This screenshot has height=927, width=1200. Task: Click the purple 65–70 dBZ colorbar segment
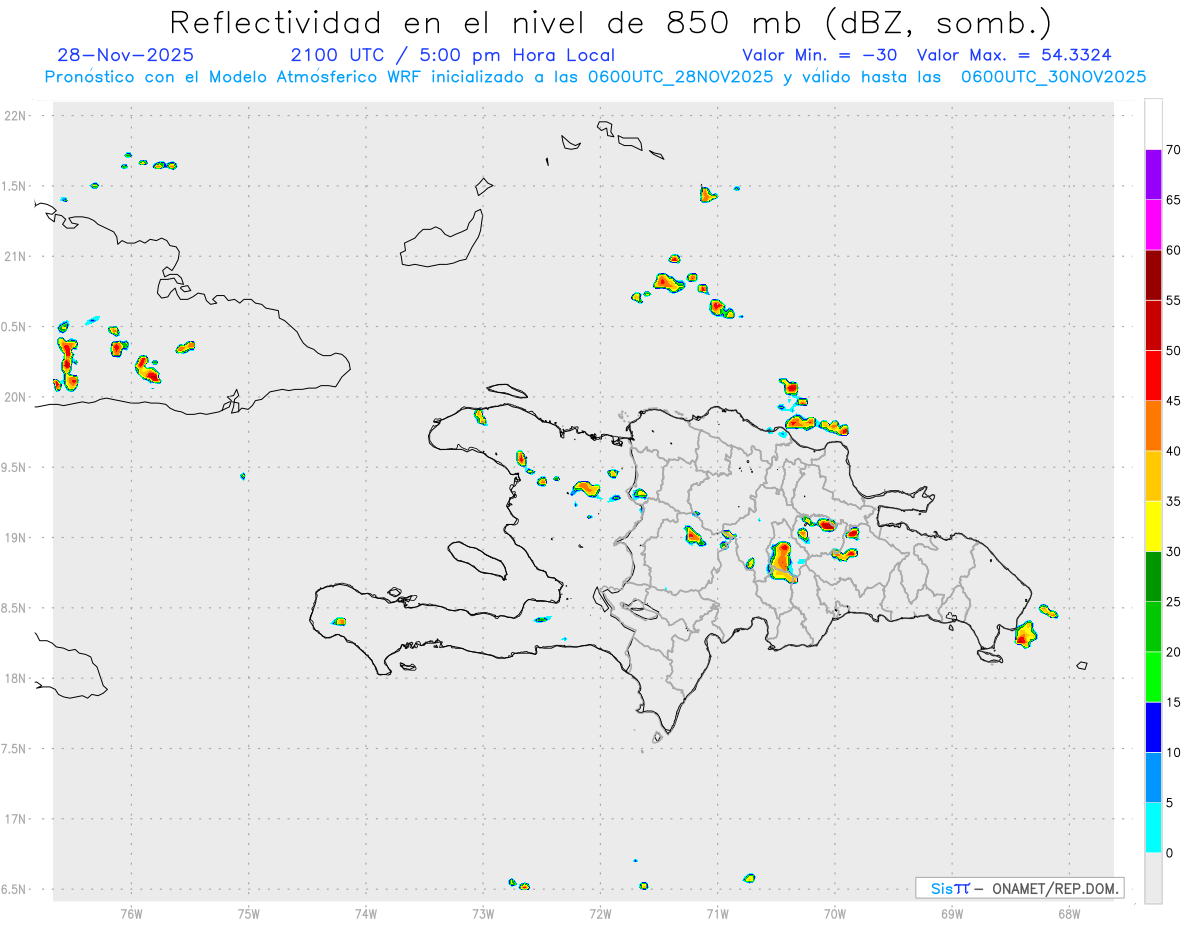[x=1153, y=175]
